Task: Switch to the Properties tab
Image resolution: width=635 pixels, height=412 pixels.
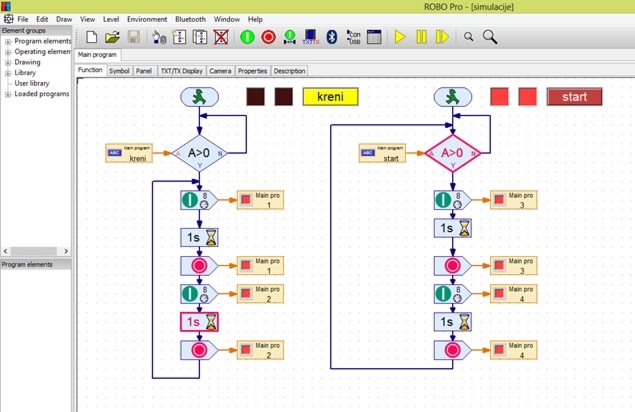Action: click(252, 71)
